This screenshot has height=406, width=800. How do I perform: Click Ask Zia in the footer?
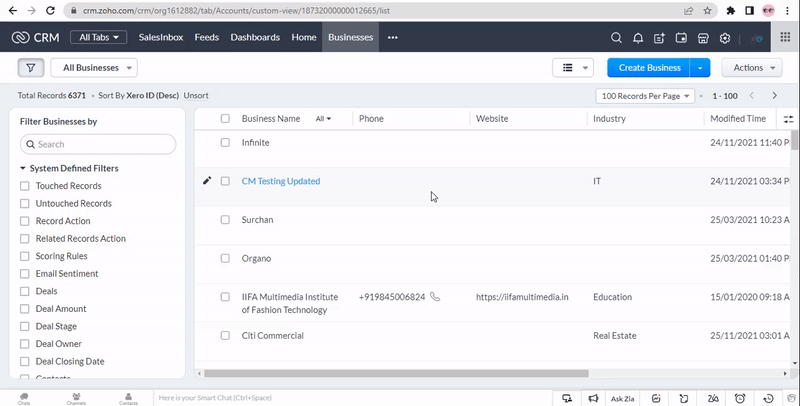click(622, 399)
